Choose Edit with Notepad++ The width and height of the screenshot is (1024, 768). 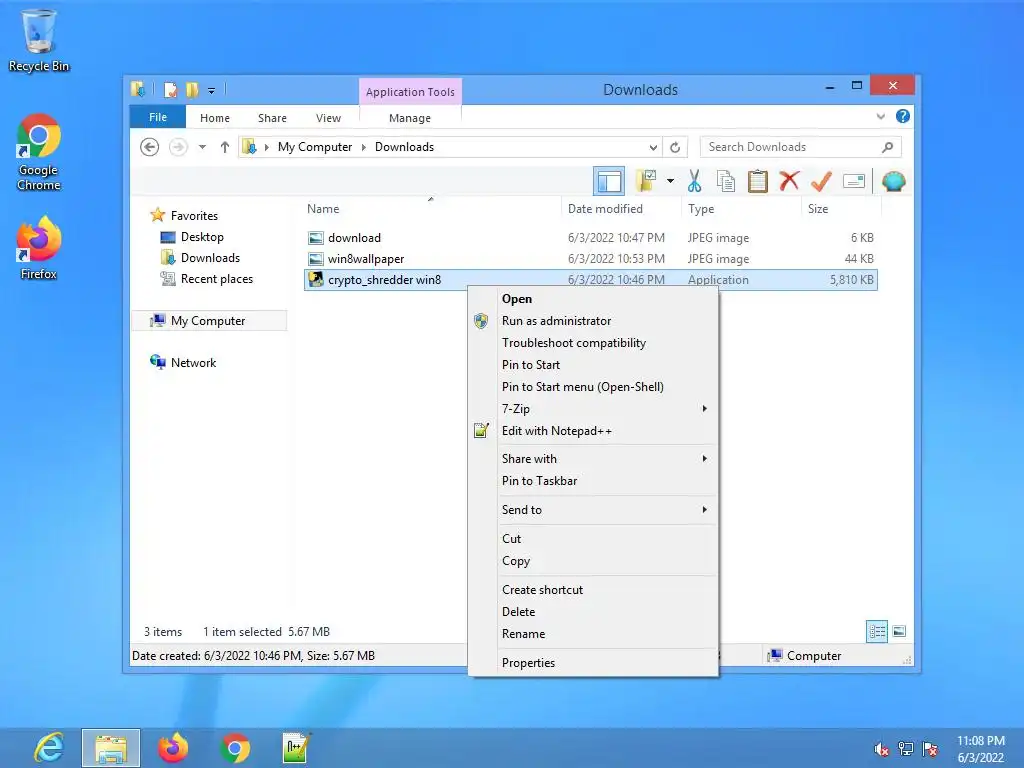coord(593,430)
